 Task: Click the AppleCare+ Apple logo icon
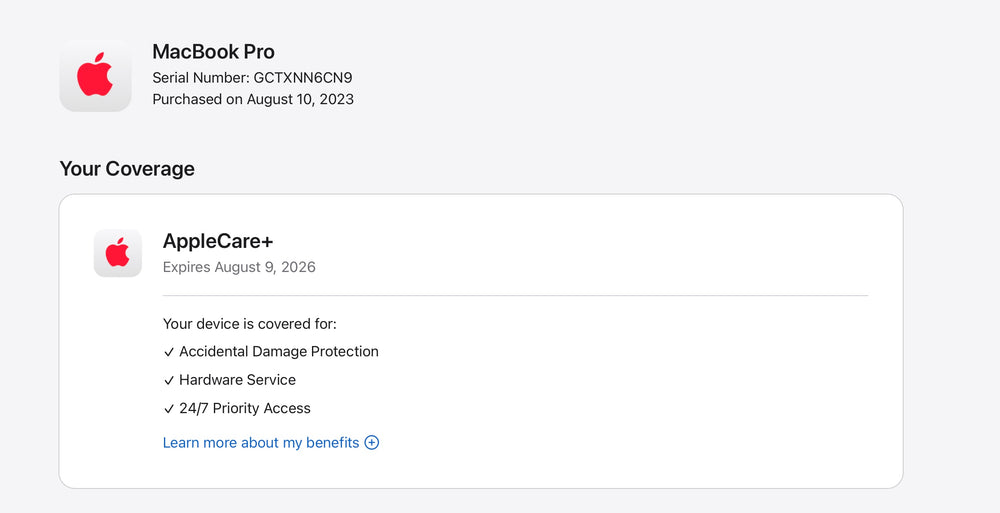tap(118, 253)
